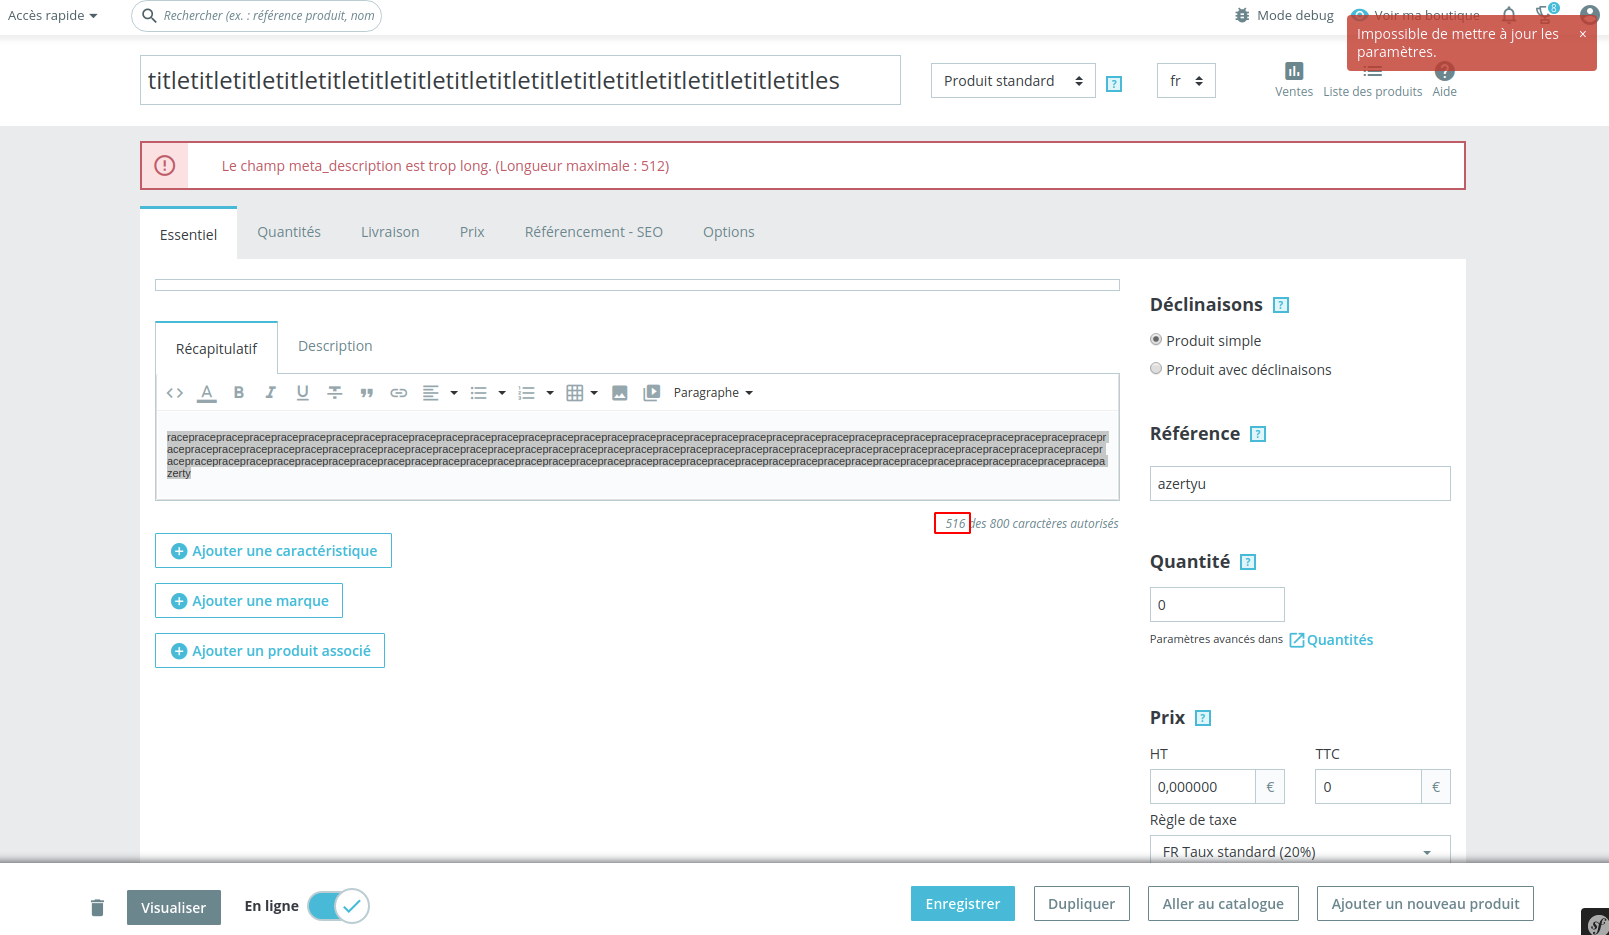Expand bullet list dropdown arrow

502,393
